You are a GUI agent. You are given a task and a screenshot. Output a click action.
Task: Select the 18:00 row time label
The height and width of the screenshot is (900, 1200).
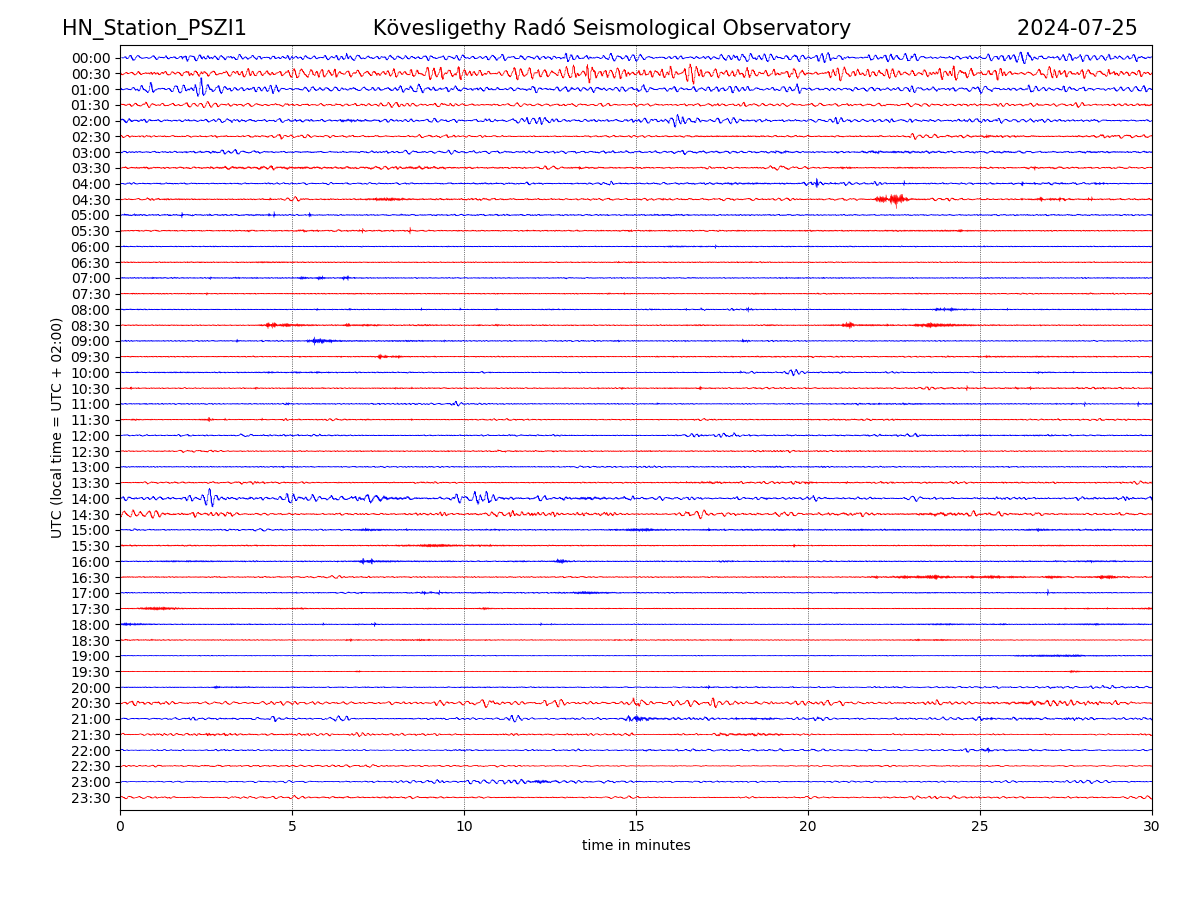(x=91, y=625)
